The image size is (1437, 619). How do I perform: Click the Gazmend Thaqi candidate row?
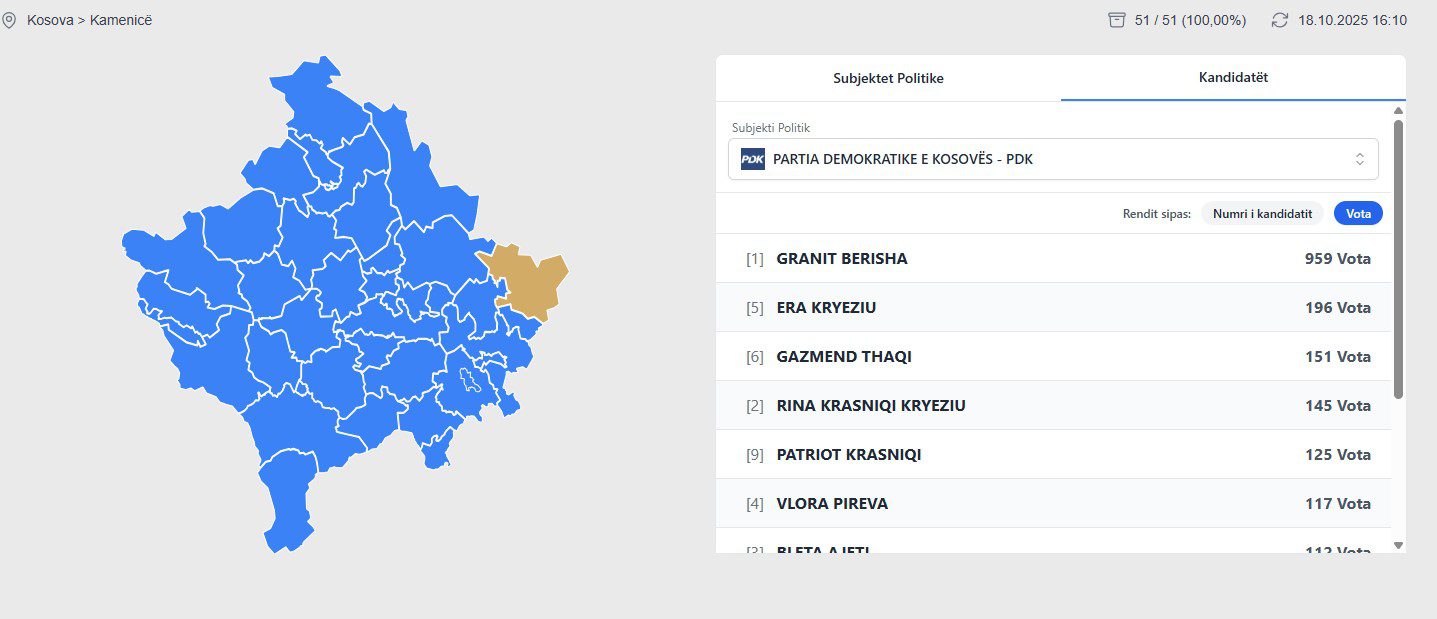[1053, 357]
